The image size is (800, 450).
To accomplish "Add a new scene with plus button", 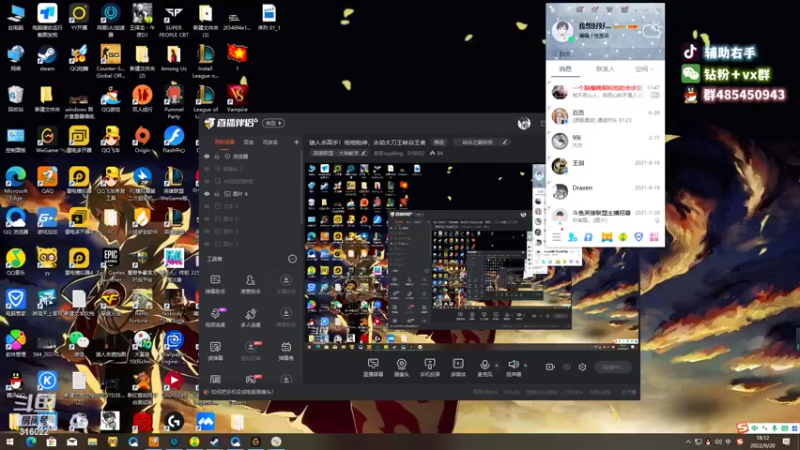I will (296, 142).
